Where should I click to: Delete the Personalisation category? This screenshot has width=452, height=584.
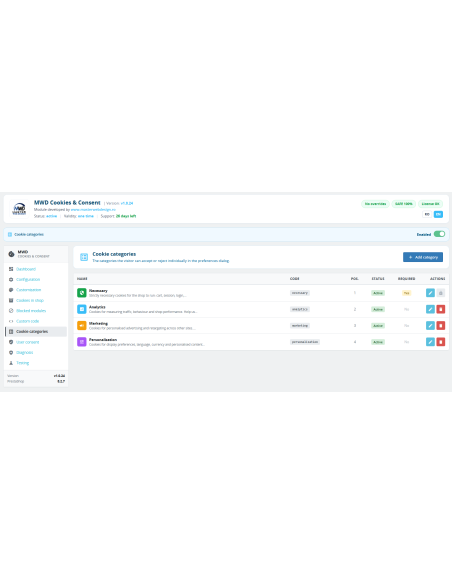click(440, 342)
